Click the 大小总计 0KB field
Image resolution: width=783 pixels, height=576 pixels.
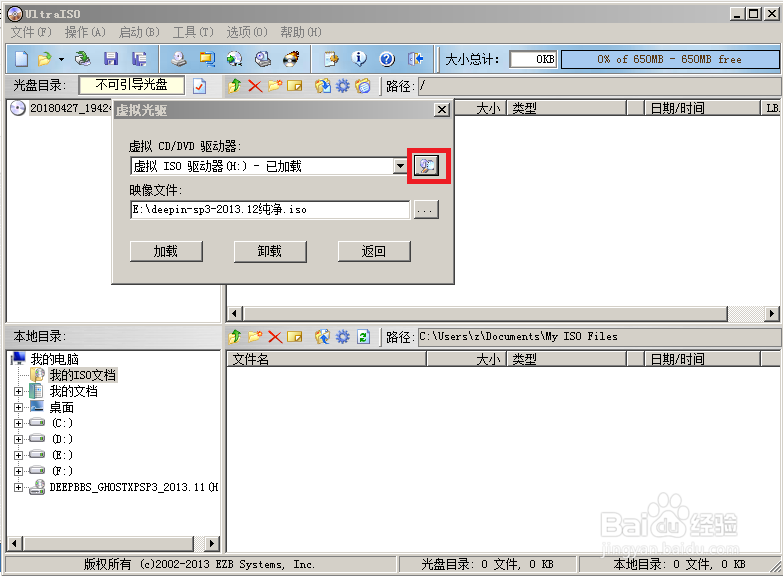coord(533,59)
